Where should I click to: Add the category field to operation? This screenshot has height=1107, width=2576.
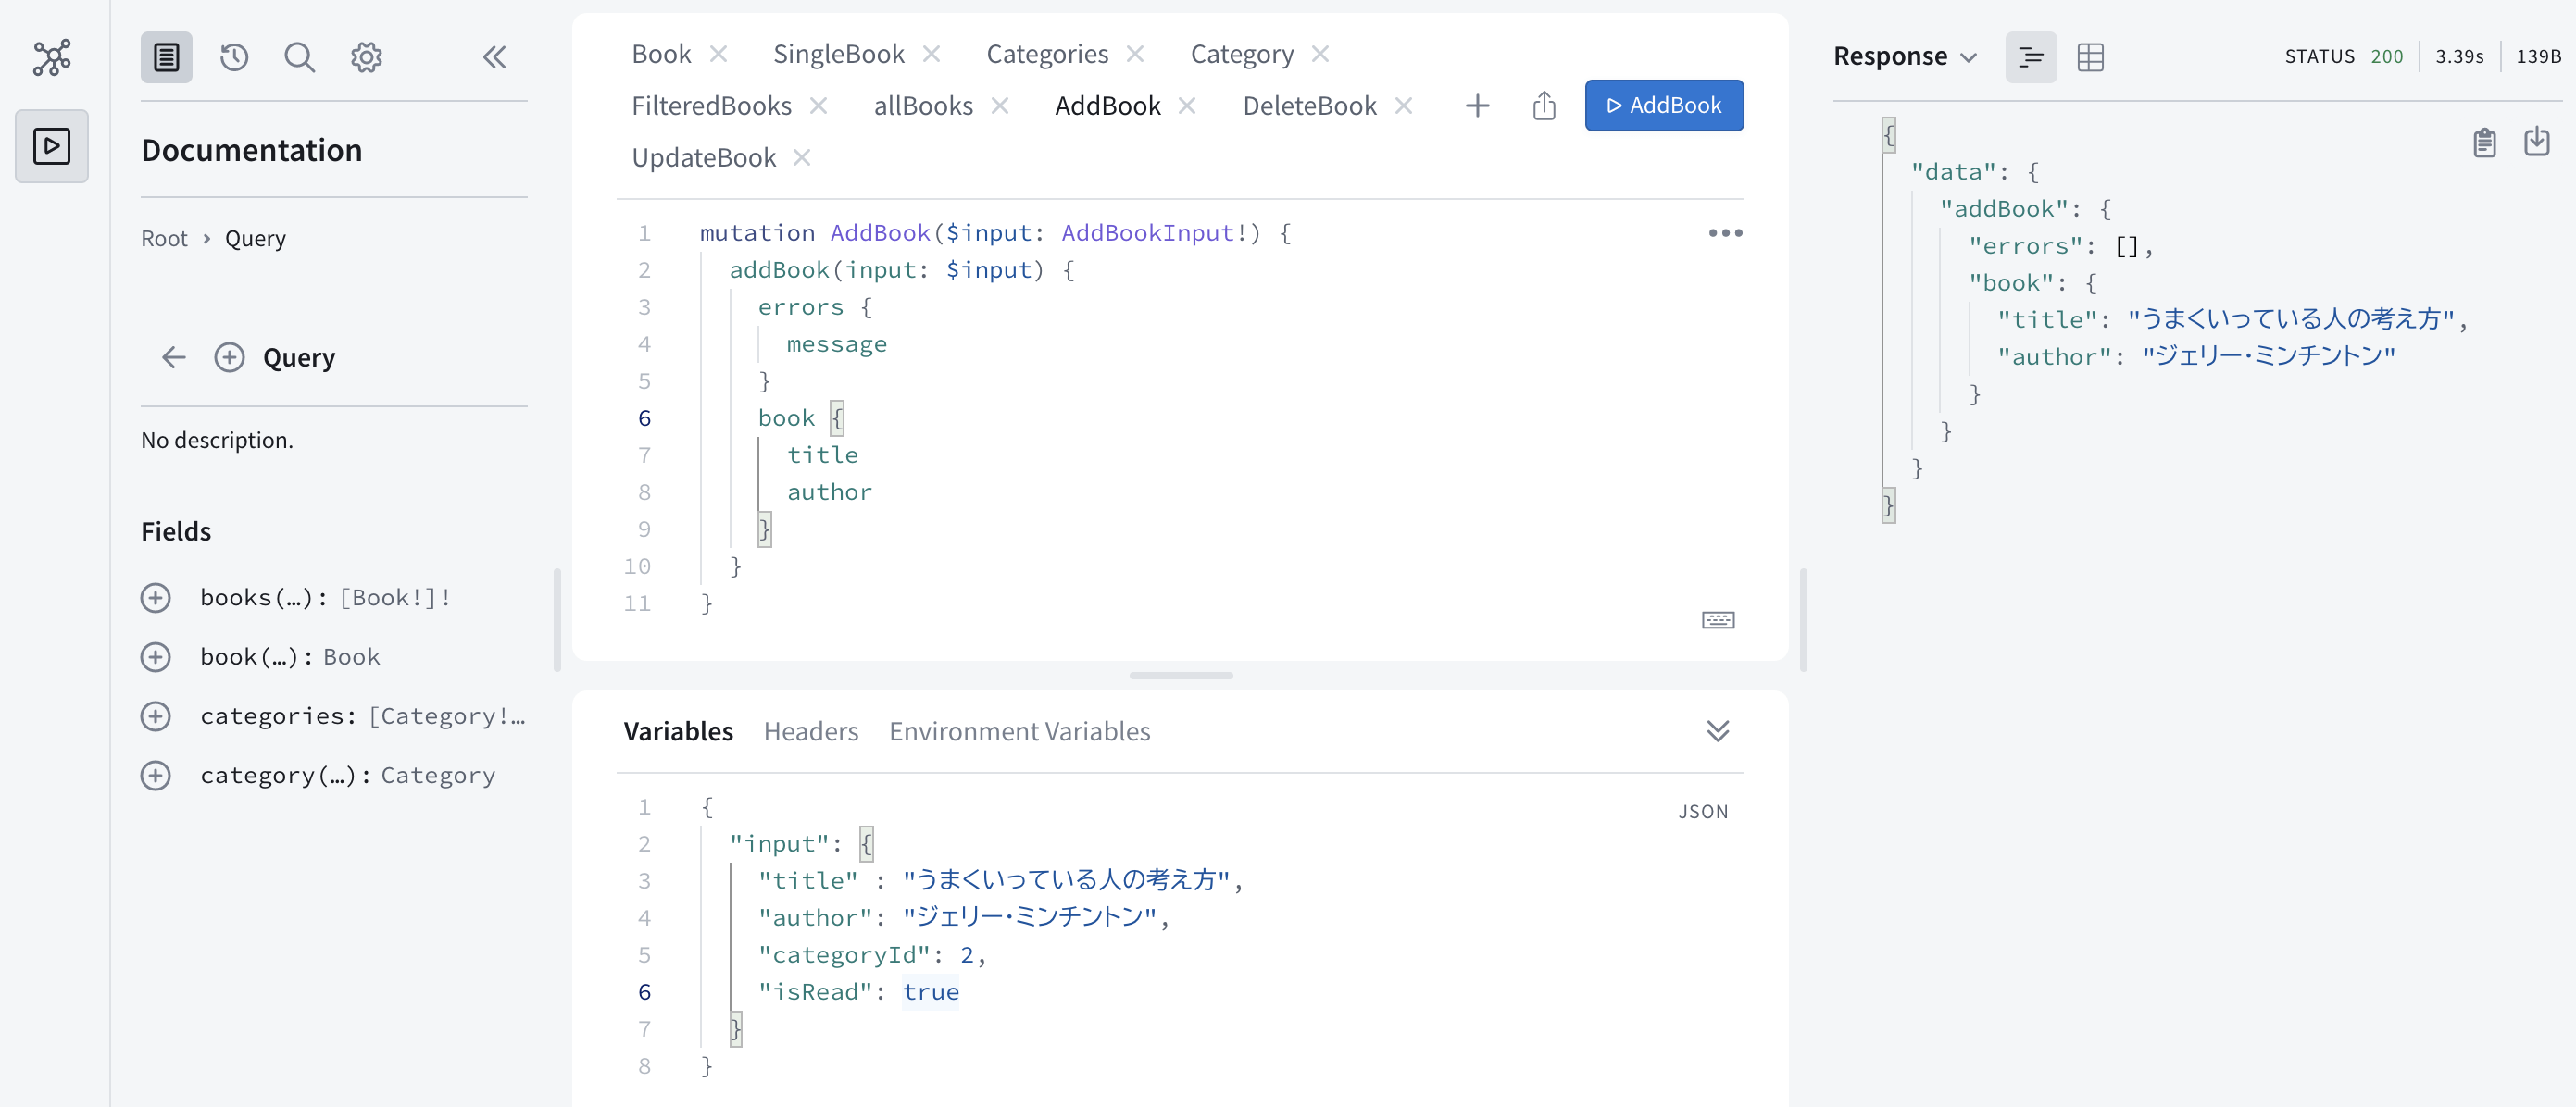pos(156,775)
